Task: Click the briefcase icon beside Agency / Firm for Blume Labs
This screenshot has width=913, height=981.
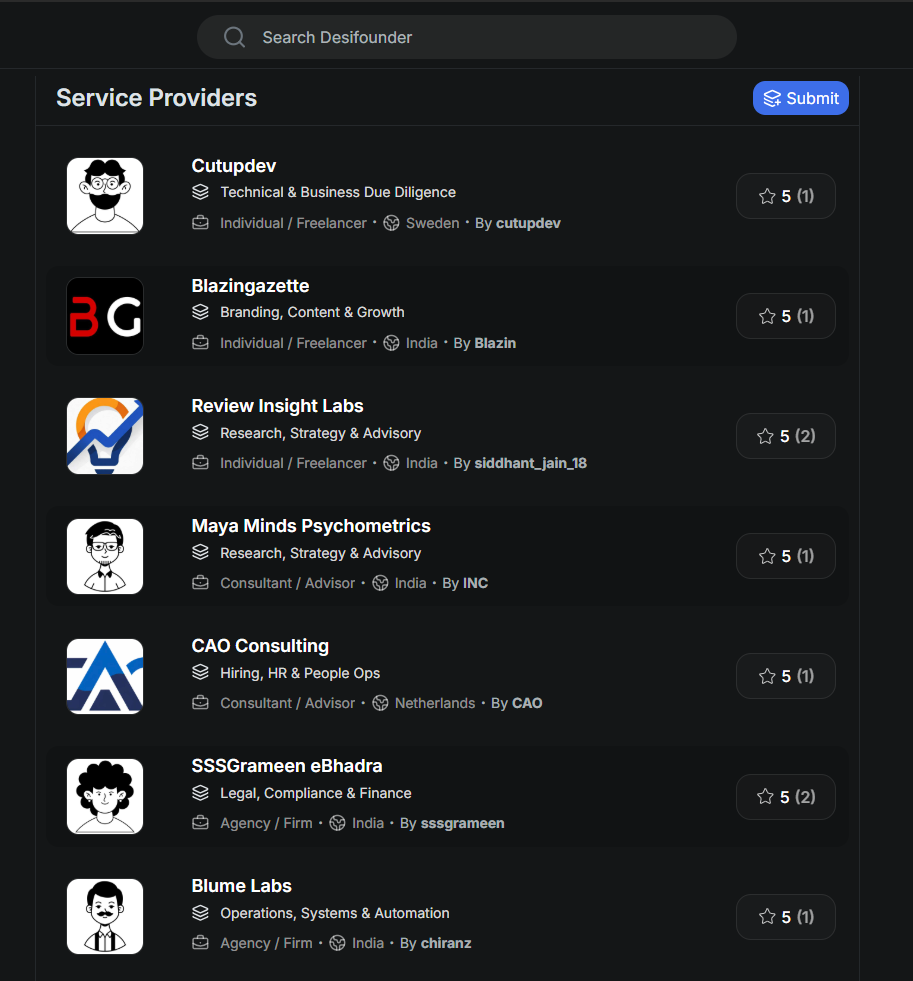Action: (200, 943)
